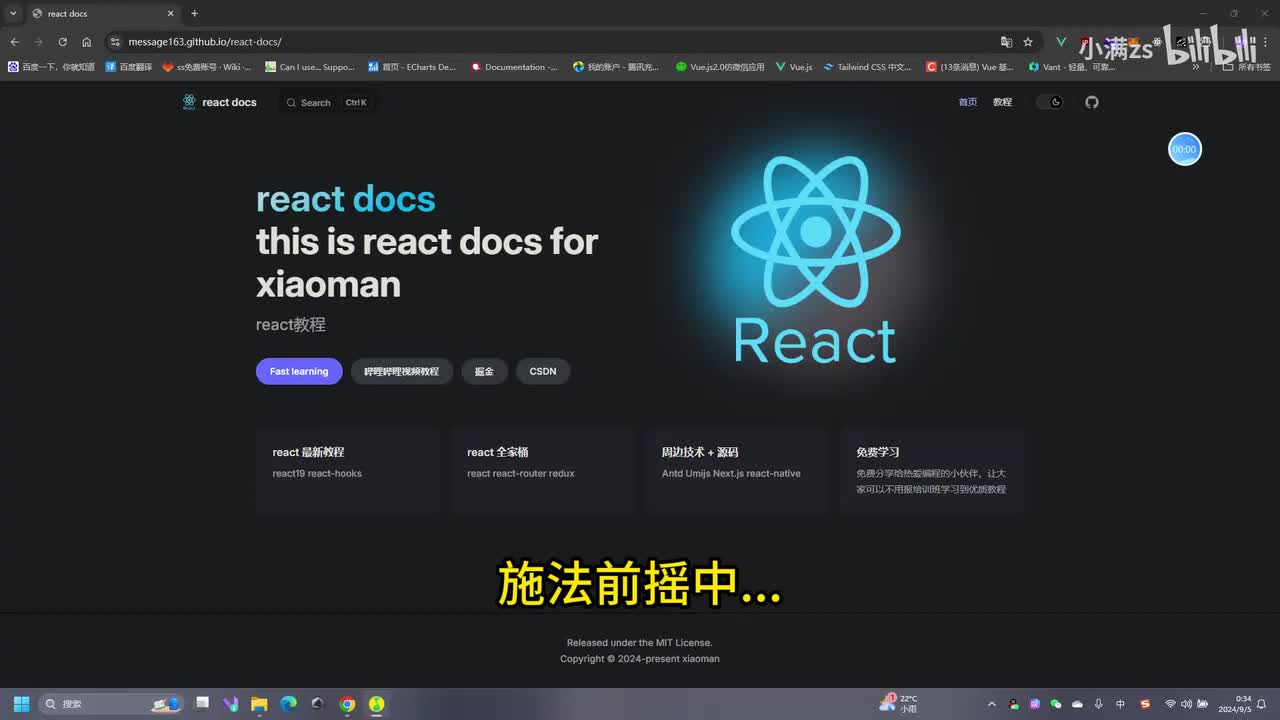This screenshot has height=720, width=1280.
Task: Open the Windows Start menu
Action: [21, 704]
